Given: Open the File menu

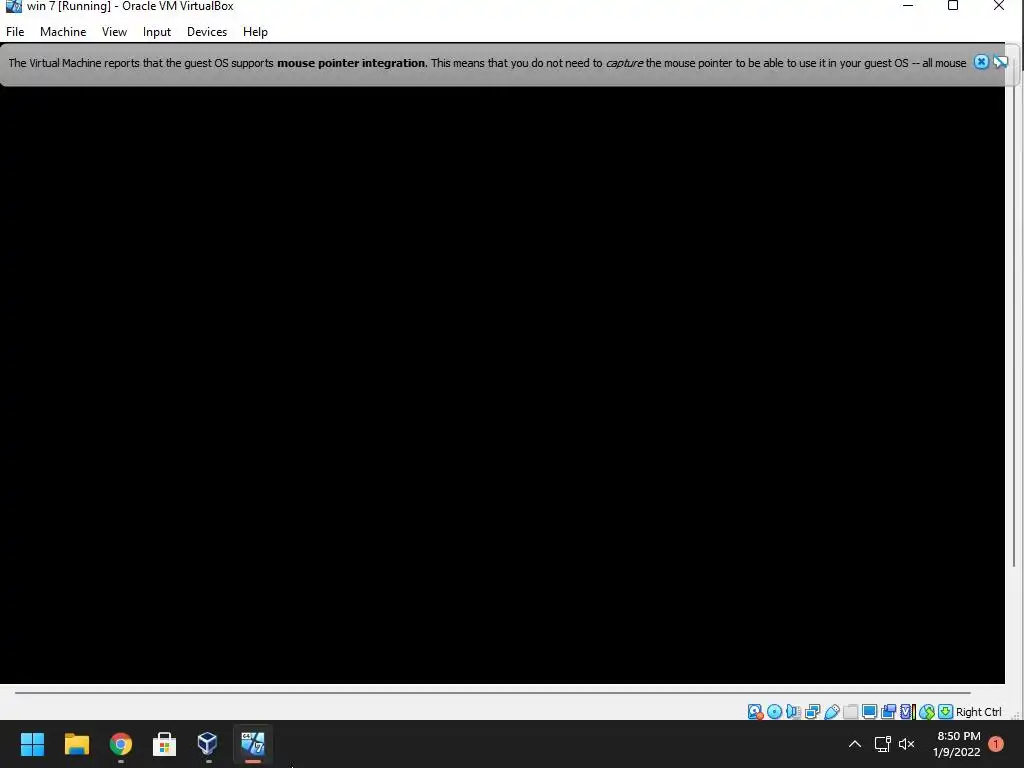Looking at the screenshot, I should tap(15, 31).
